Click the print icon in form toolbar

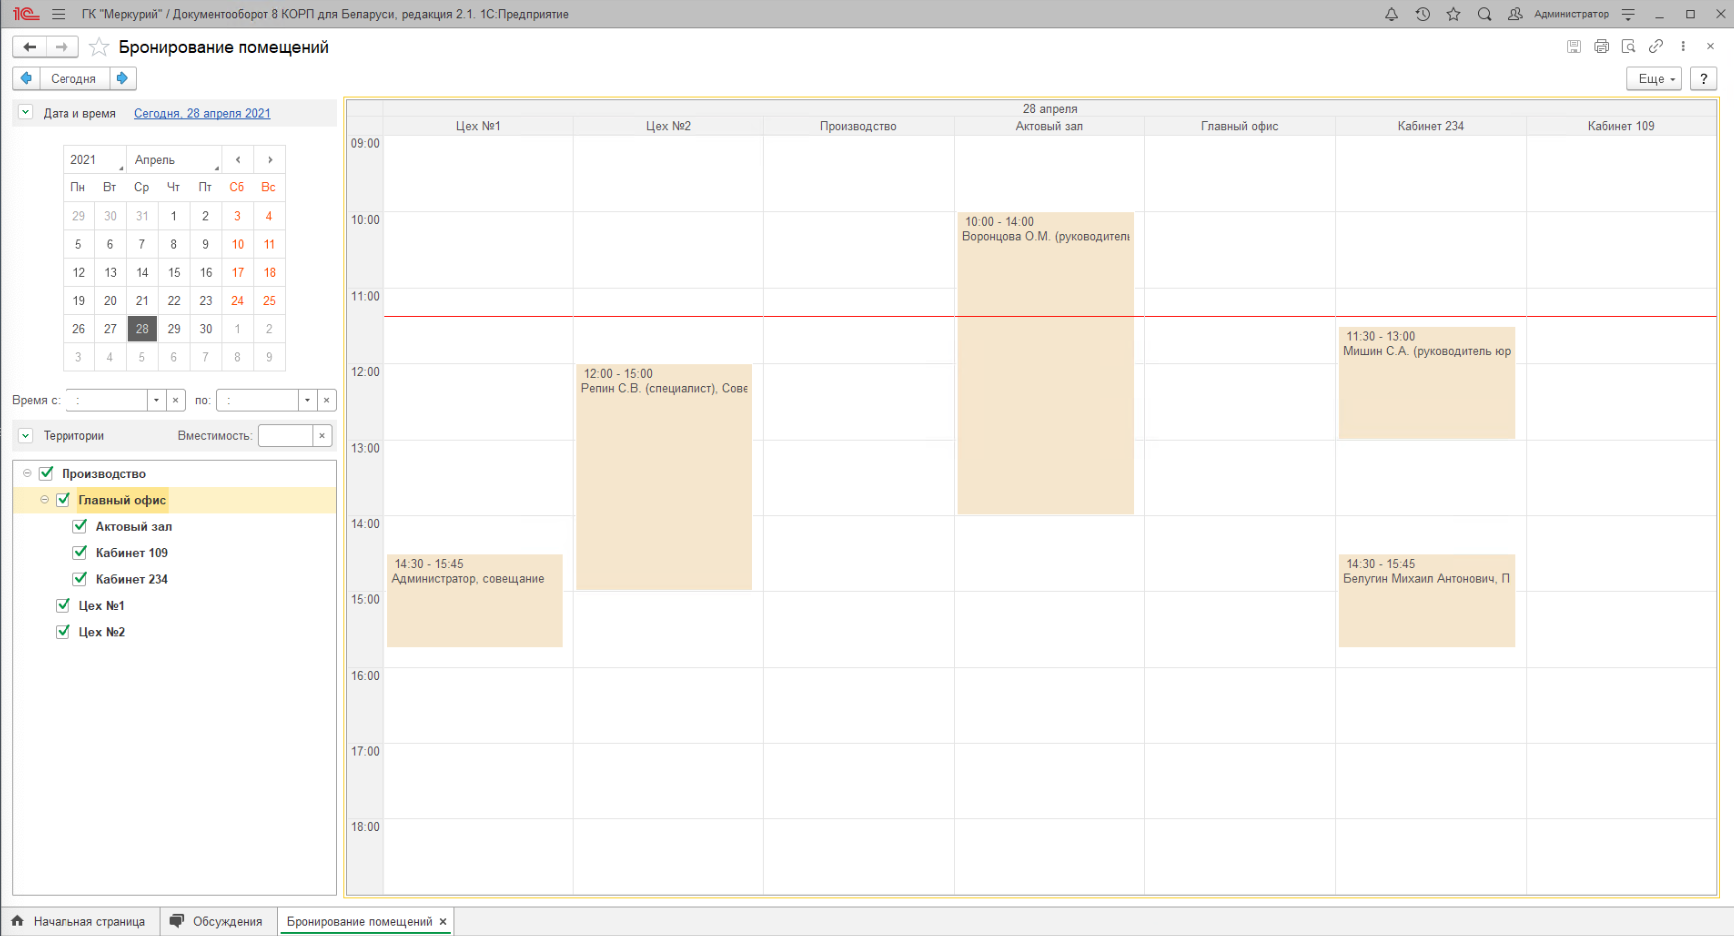(1601, 47)
